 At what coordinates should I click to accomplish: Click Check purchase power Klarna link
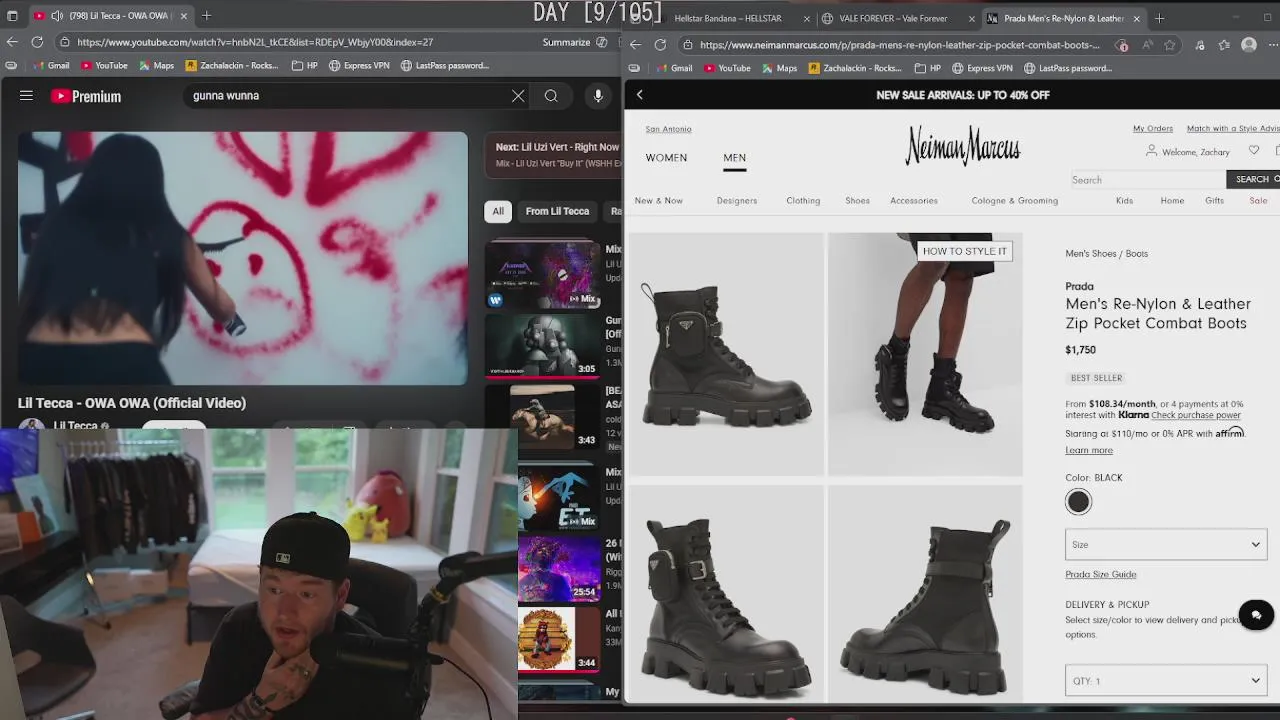(x=1196, y=415)
